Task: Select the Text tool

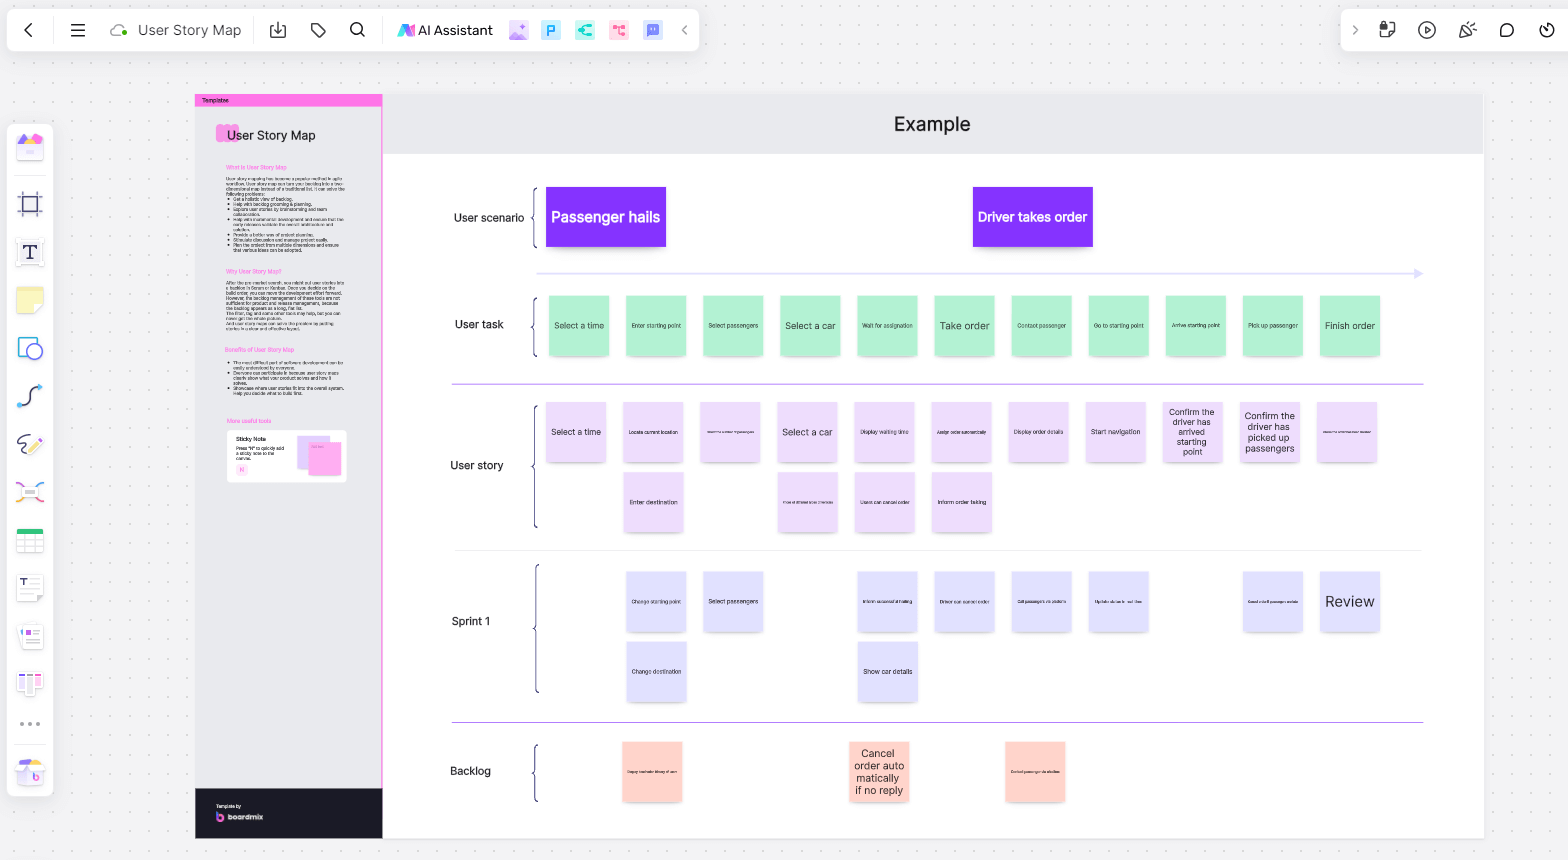Action: pyautogui.click(x=30, y=252)
